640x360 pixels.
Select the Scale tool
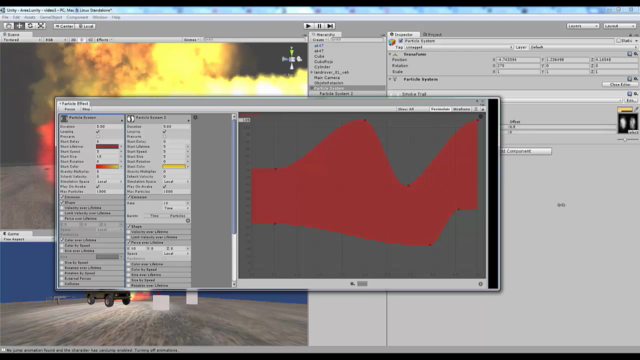[x=41, y=26]
